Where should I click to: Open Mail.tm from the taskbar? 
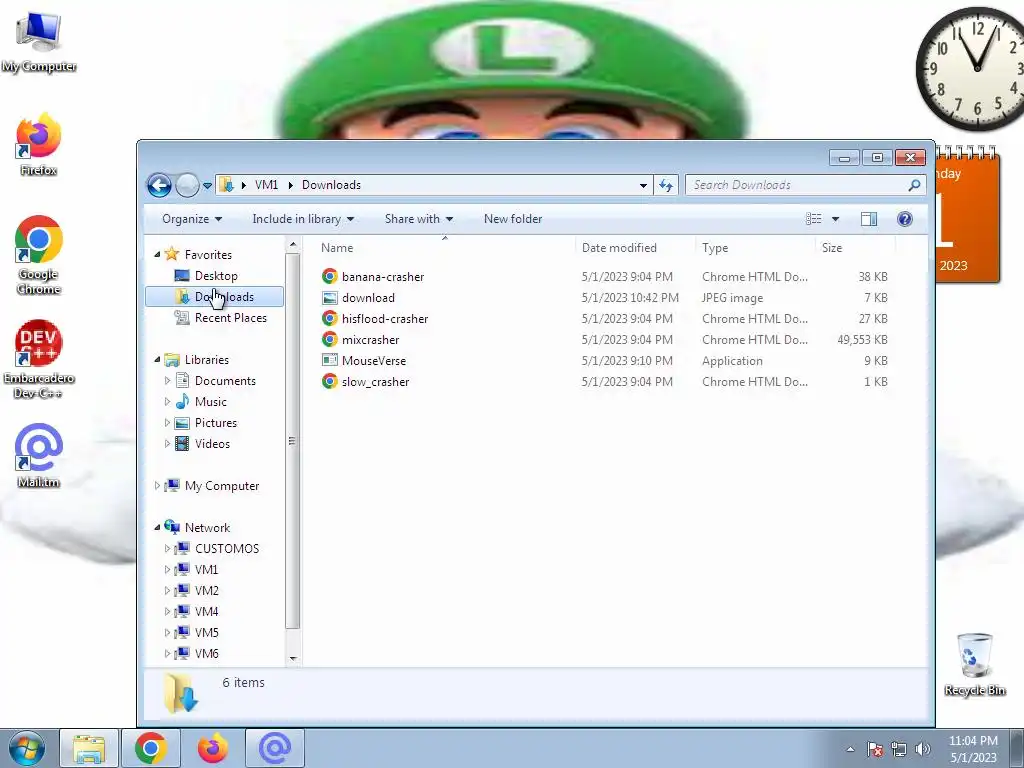(275, 748)
